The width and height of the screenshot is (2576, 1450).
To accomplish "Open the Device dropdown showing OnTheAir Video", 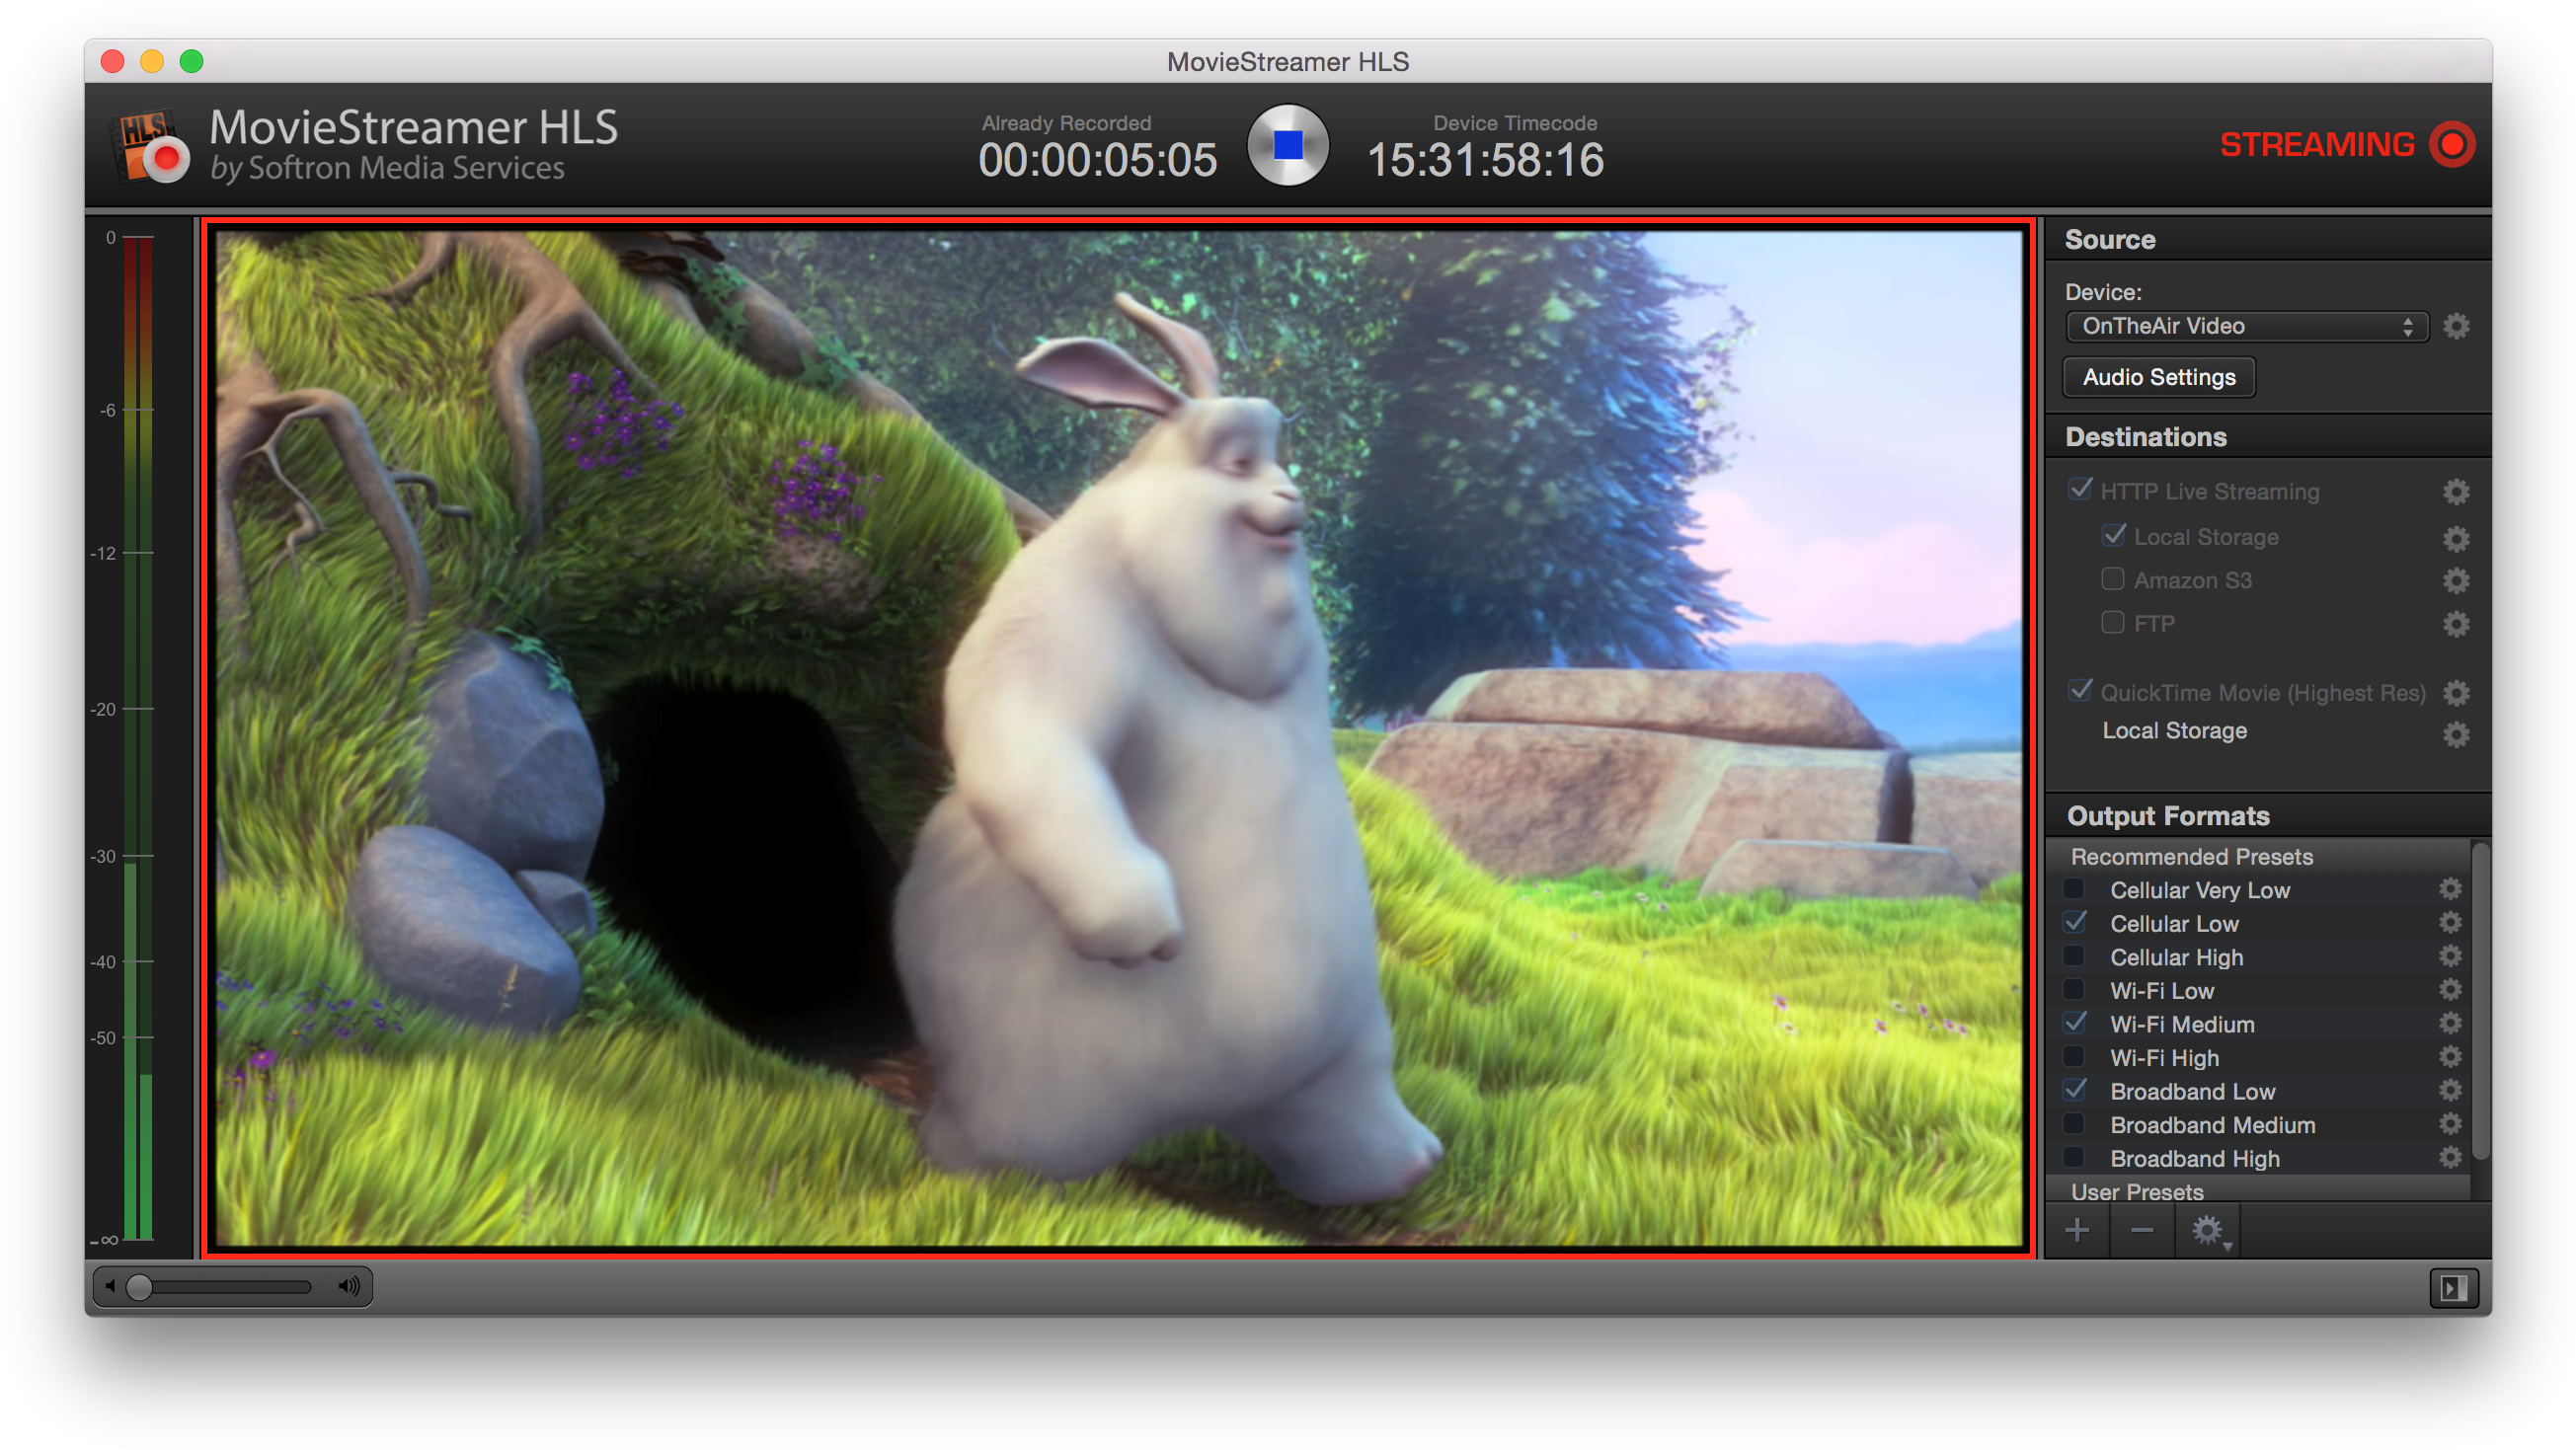I will coord(2246,326).
